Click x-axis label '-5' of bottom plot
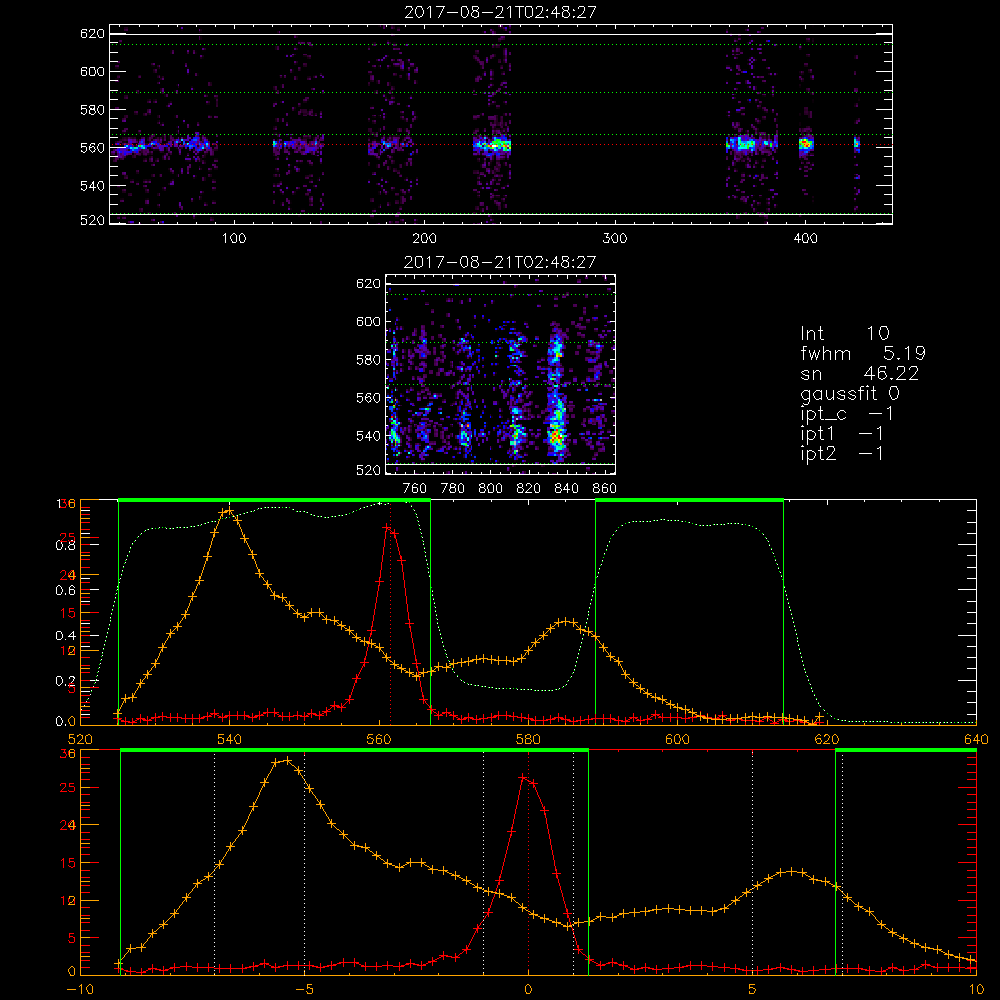This screenshot has height=1000, width=1000. (x=304, y=990)
